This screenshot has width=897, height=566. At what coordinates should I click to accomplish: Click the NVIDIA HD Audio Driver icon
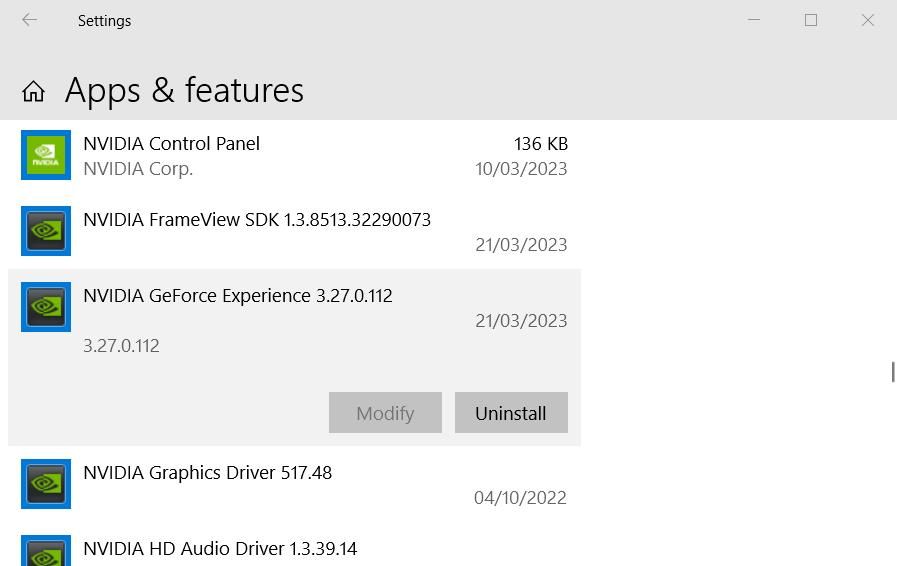pos(46,552)
